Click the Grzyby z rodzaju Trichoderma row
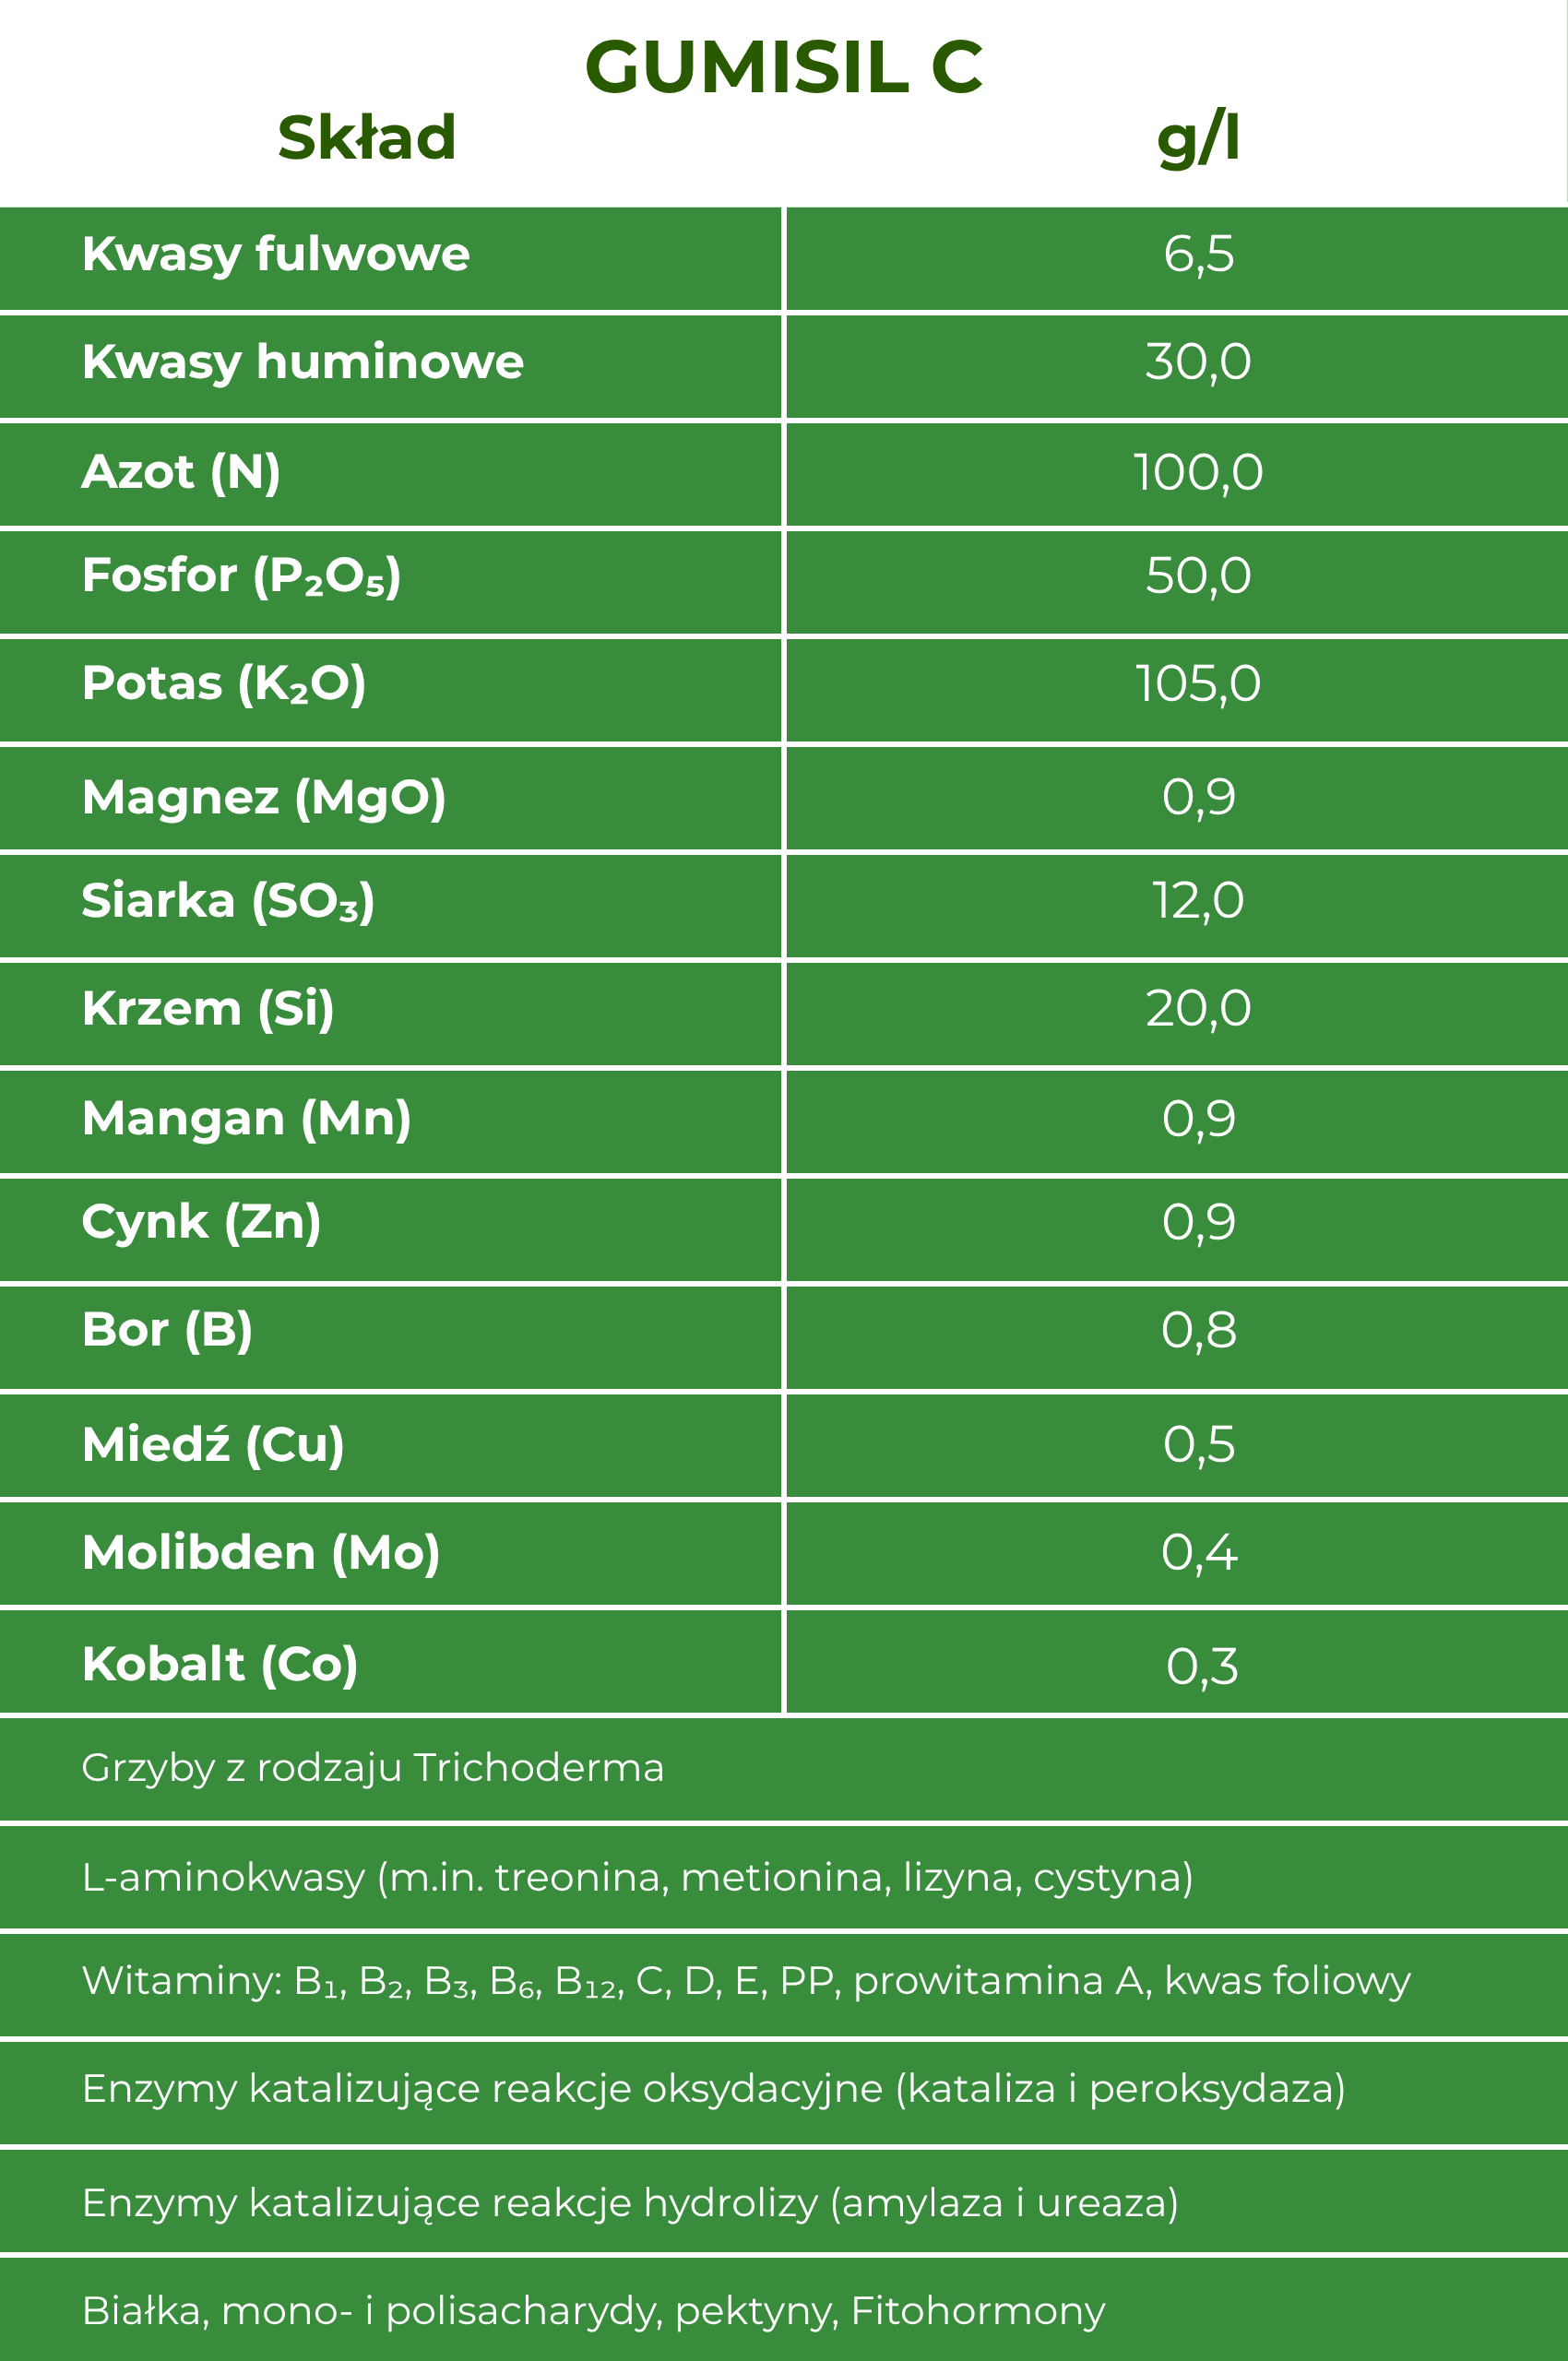 pyautogui.click(x=373, y=1769)
